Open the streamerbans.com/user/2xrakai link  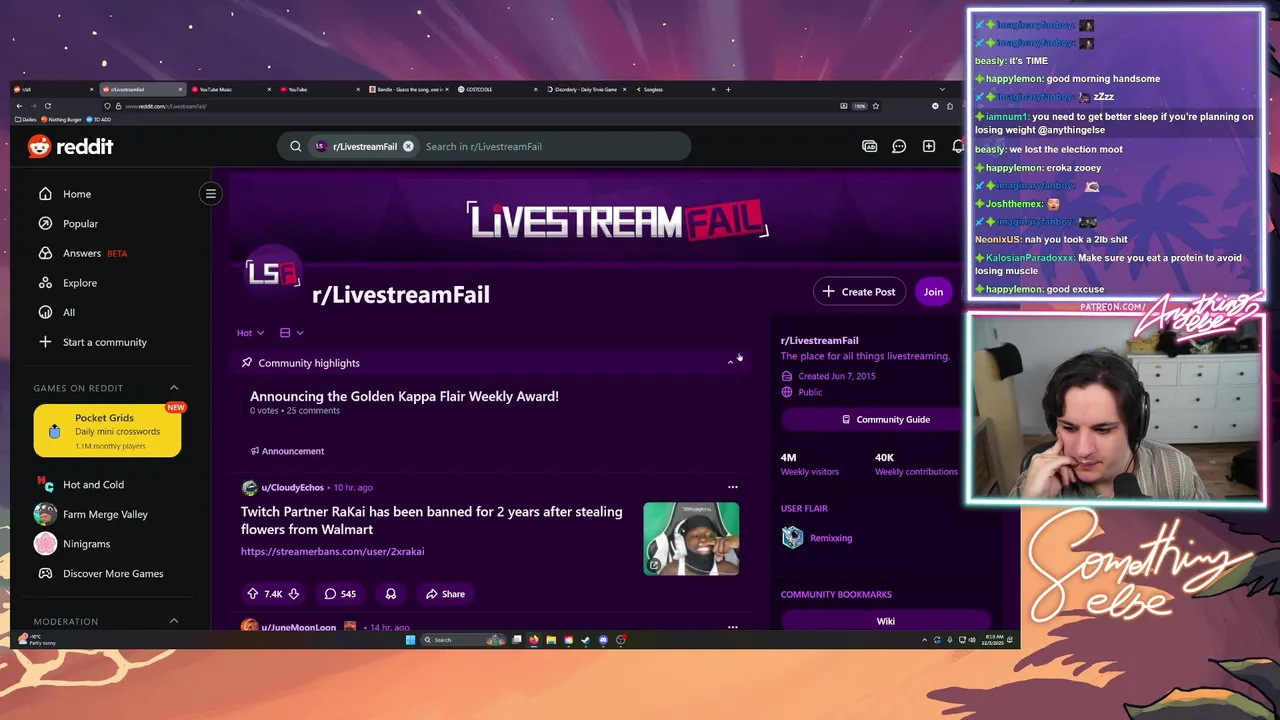(x=332, y=552)
